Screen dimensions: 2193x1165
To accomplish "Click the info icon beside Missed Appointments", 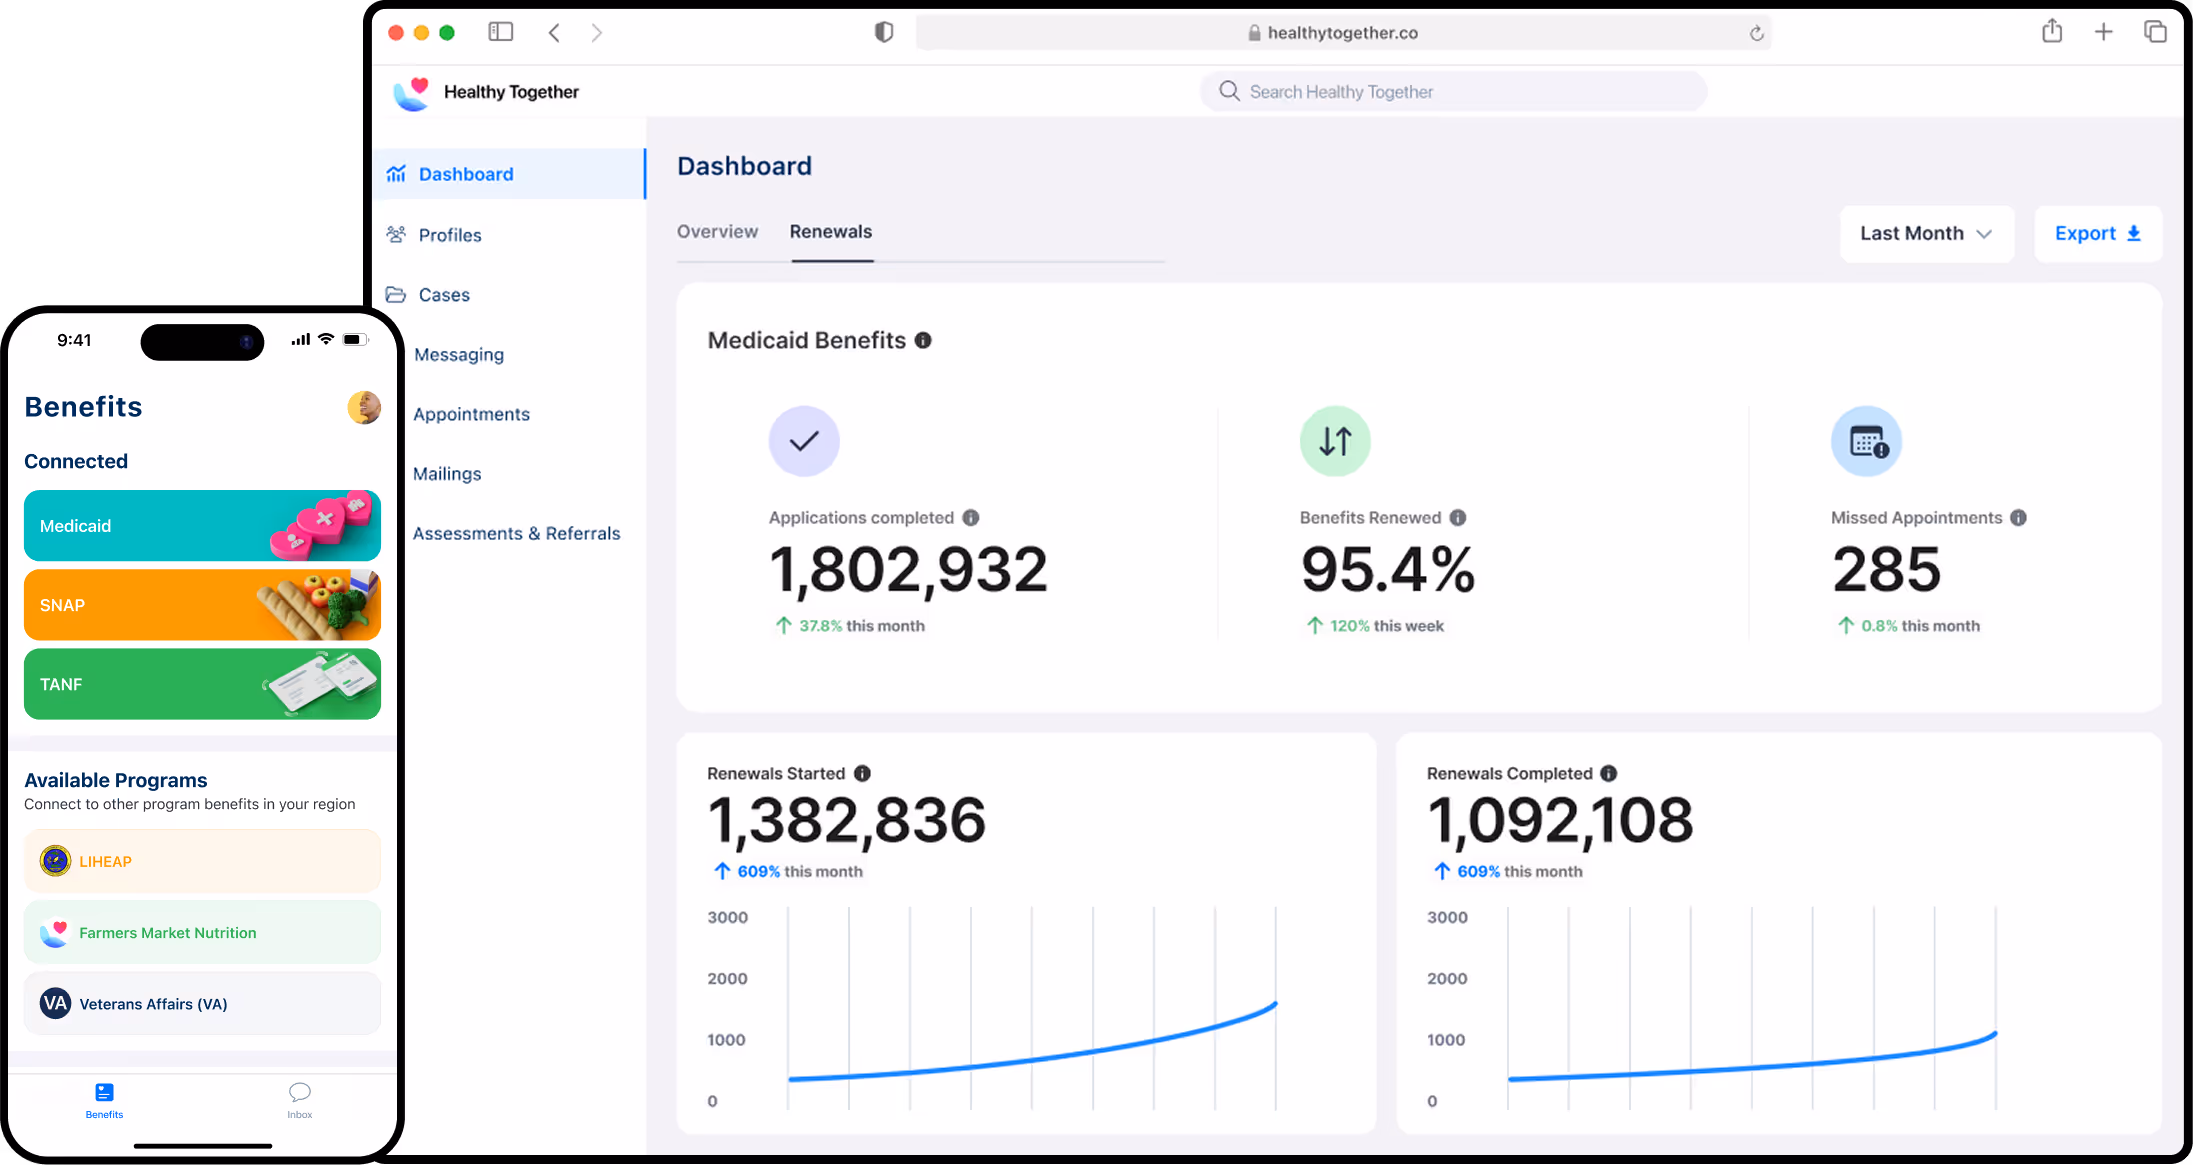I will (2018, 517).
